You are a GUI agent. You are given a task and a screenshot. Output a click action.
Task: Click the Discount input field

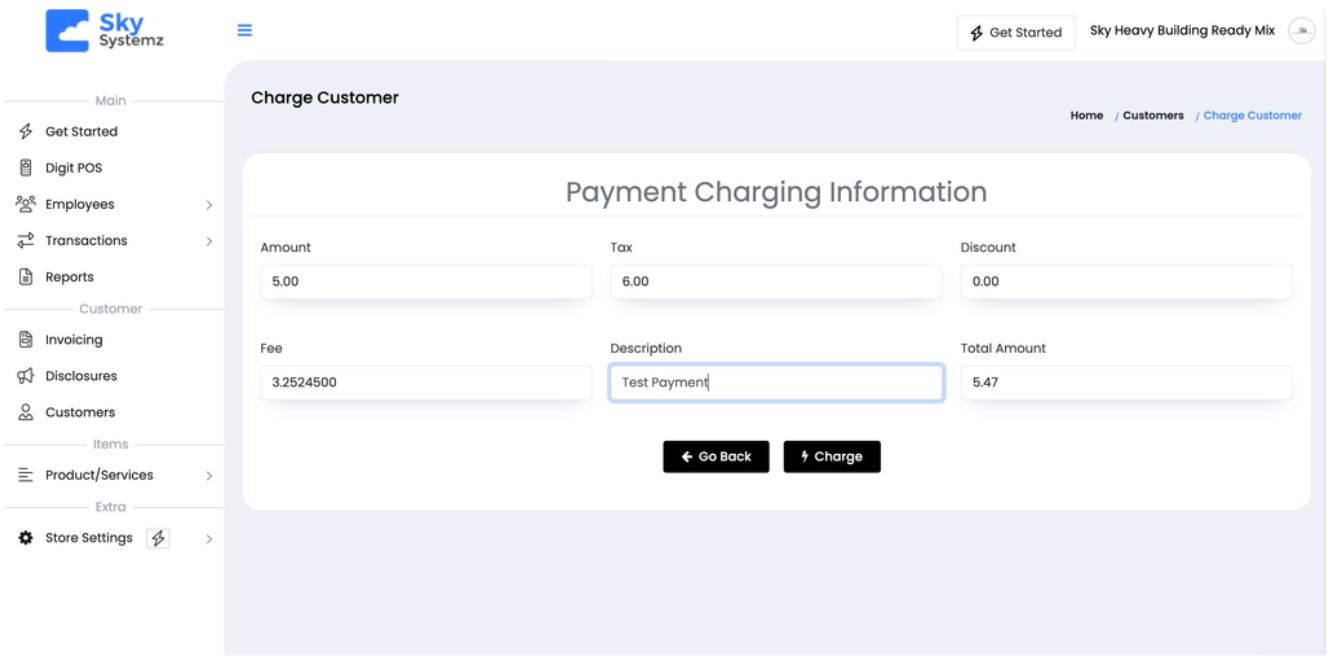click(x=1126, y=281)
